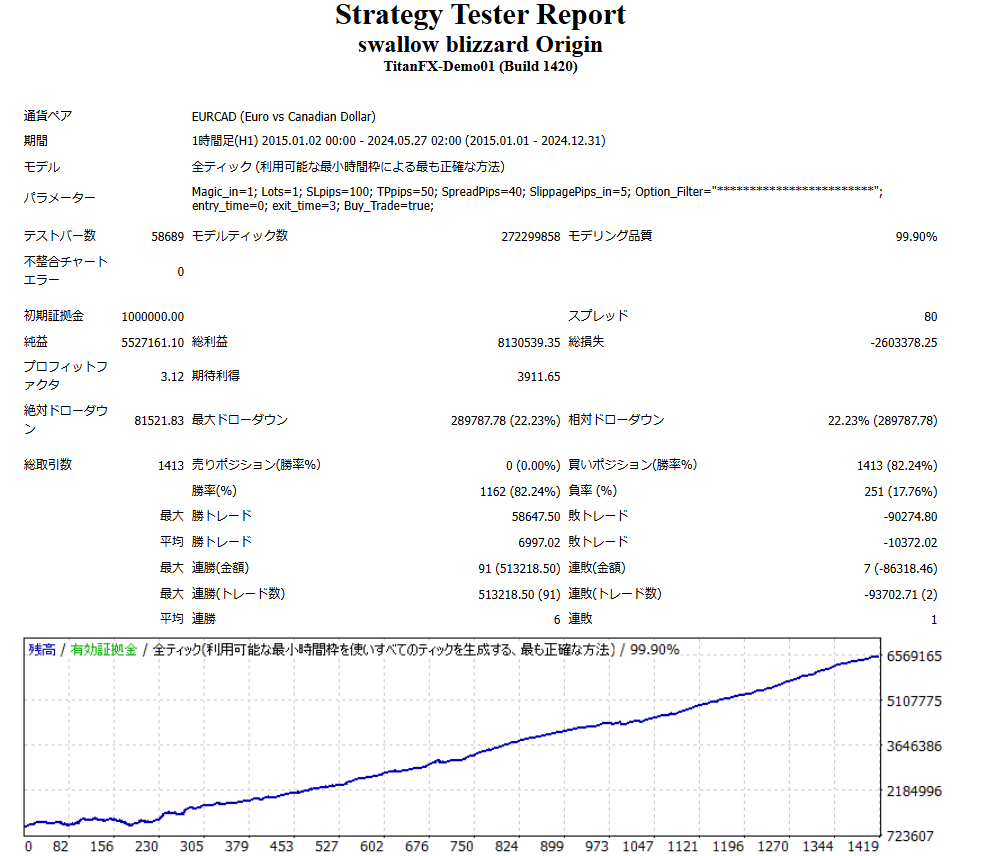Click the 期待利得 label
This screenshot has height=856, width=990.
(x=216, y=376)
